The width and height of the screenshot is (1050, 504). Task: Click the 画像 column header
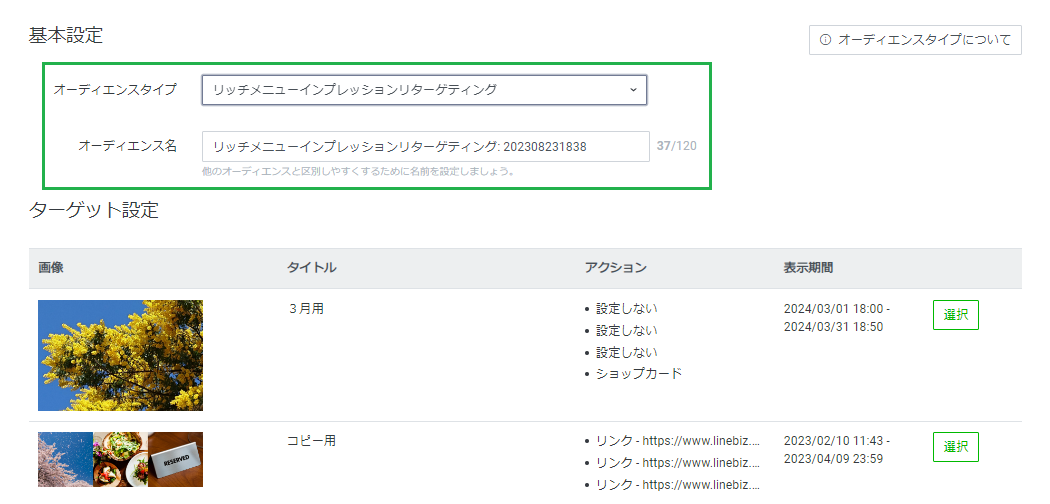click(51, 268)
